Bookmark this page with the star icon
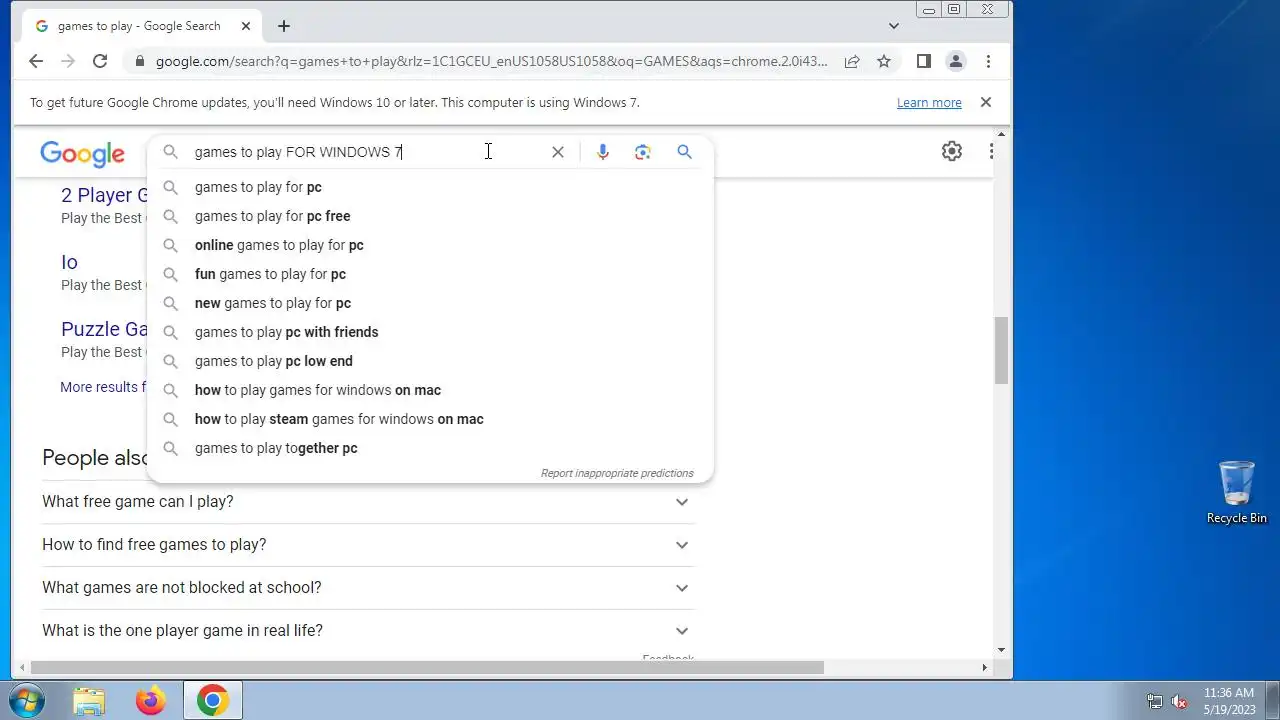1280x720 pixels. (884, 61)
